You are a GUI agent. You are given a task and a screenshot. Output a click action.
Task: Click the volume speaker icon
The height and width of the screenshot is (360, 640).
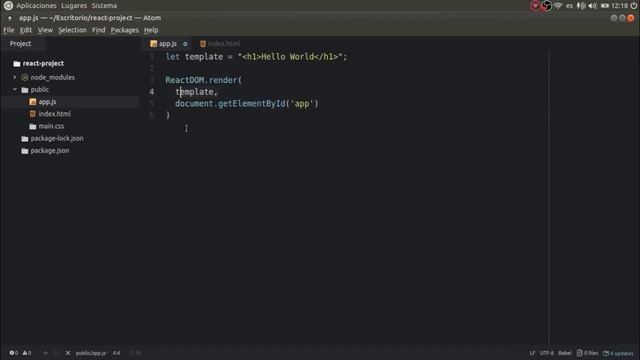point(593,6)
